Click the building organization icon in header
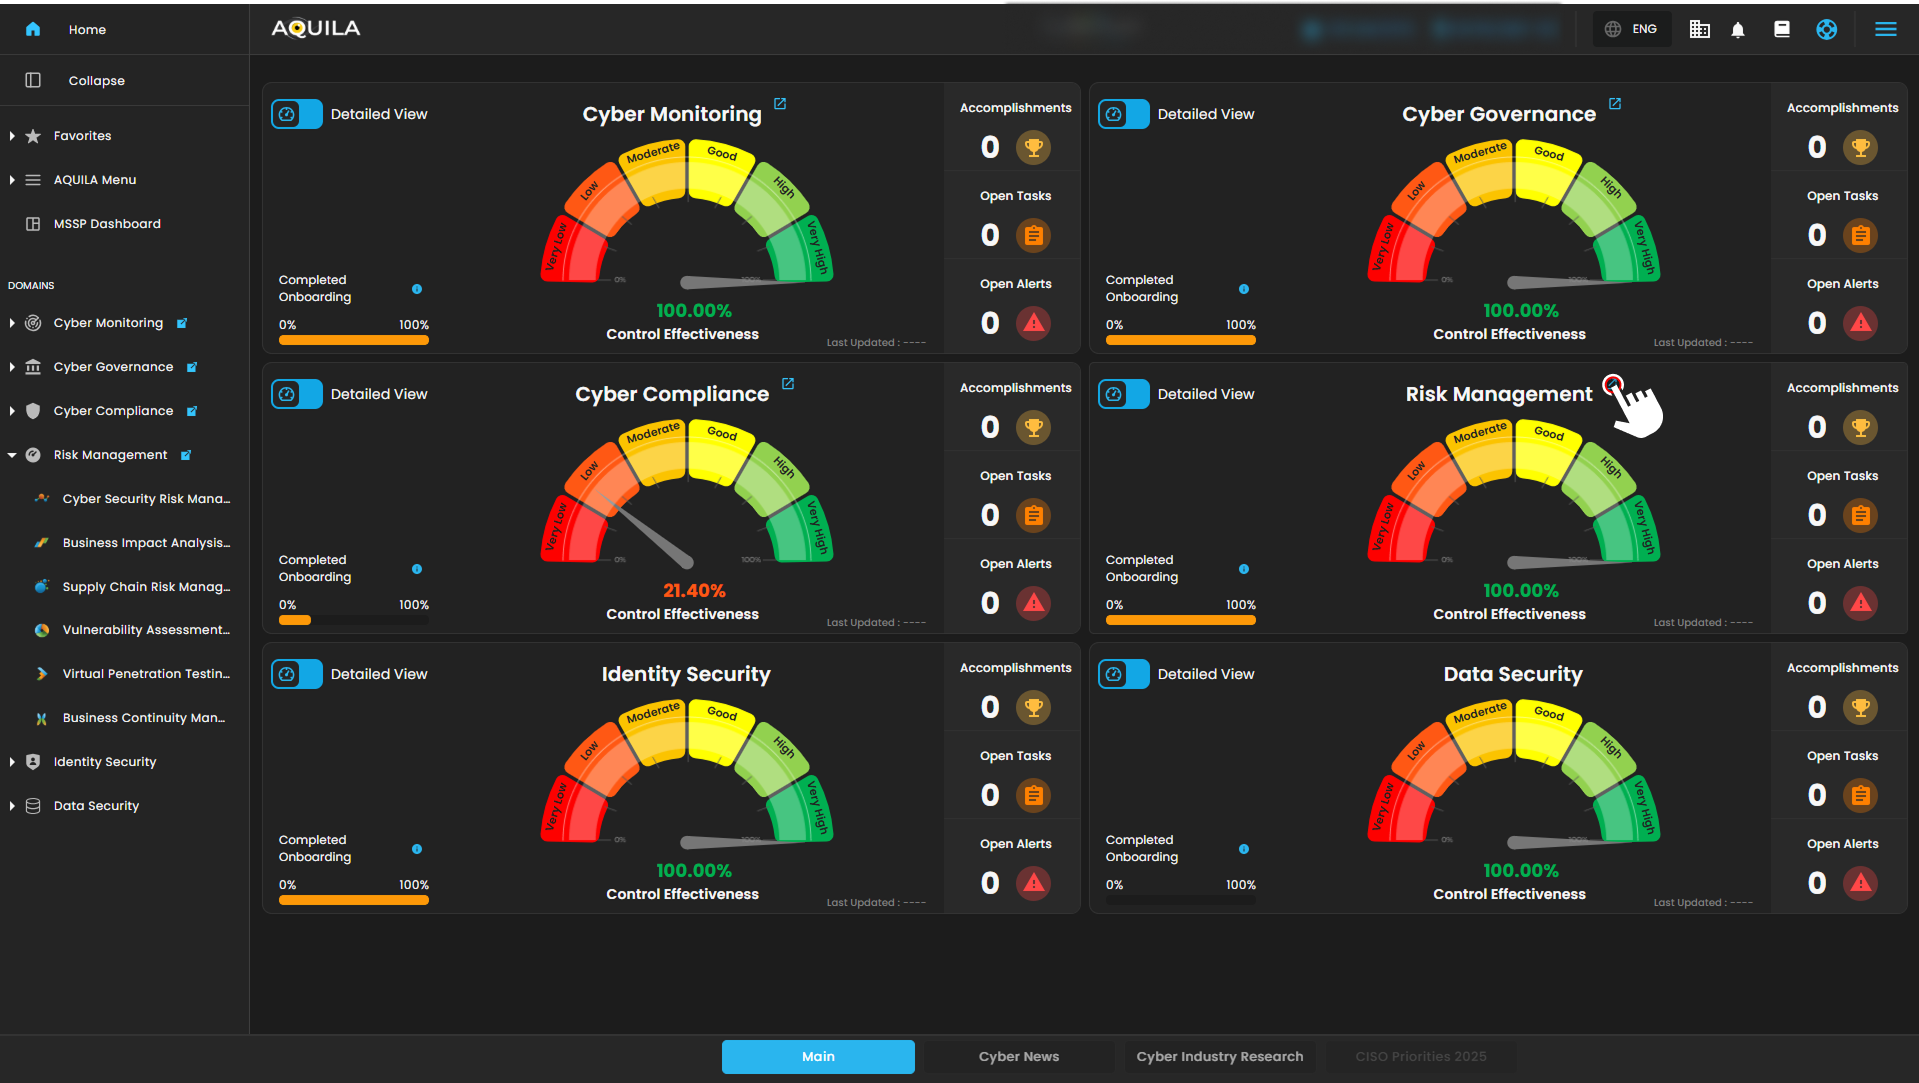Image resolution: width=1919 pixels, height=1083 pixels. tap(1699, 30)
